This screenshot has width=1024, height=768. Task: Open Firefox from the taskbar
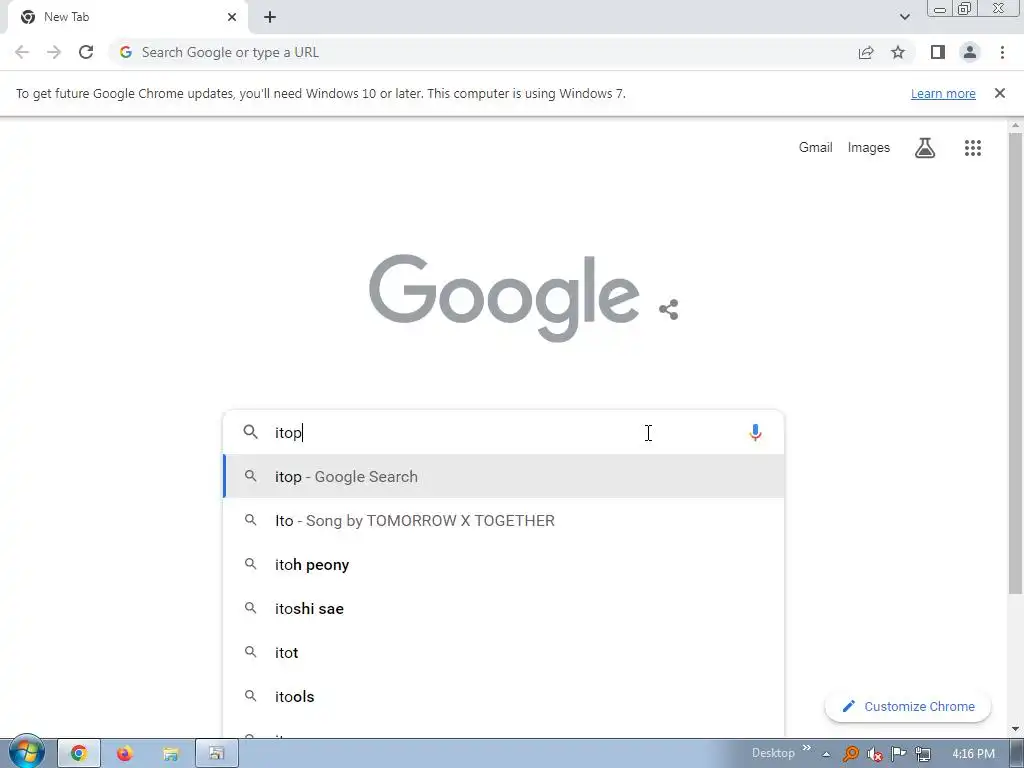(x=124, y=754)
